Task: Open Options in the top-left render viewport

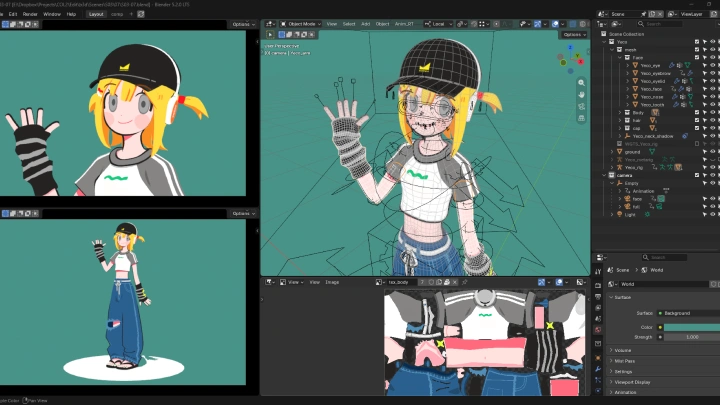Action: point(243,24)
